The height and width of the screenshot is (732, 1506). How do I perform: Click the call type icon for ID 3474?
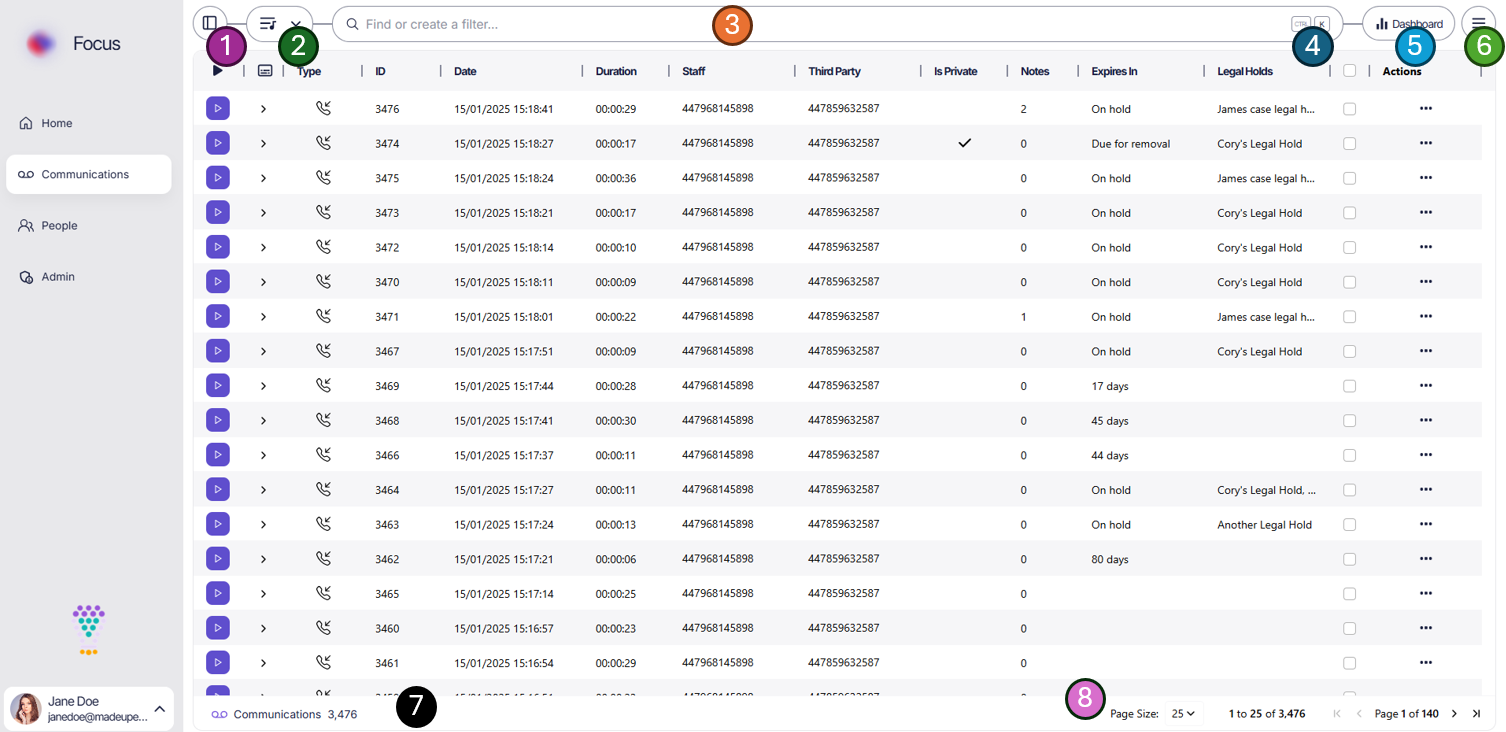coord(323,143)
